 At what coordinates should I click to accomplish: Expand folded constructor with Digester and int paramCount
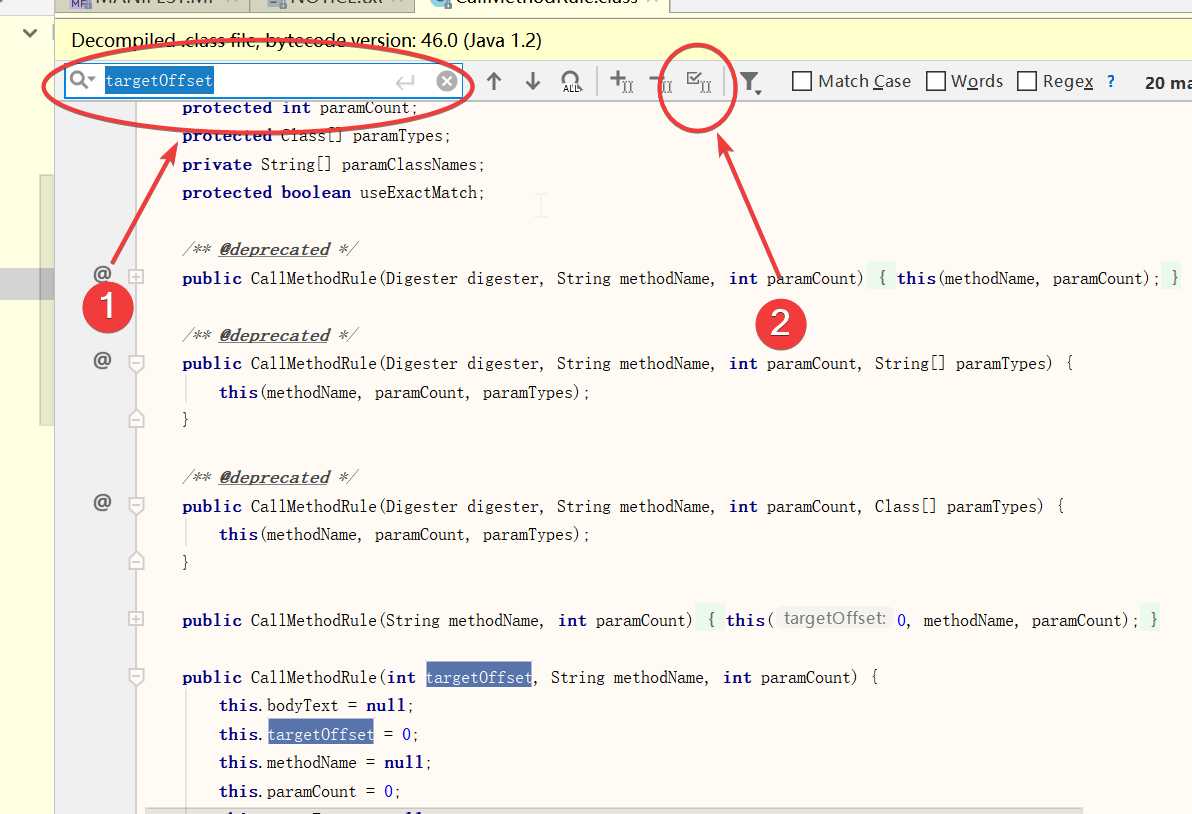(x=136, y=277)
